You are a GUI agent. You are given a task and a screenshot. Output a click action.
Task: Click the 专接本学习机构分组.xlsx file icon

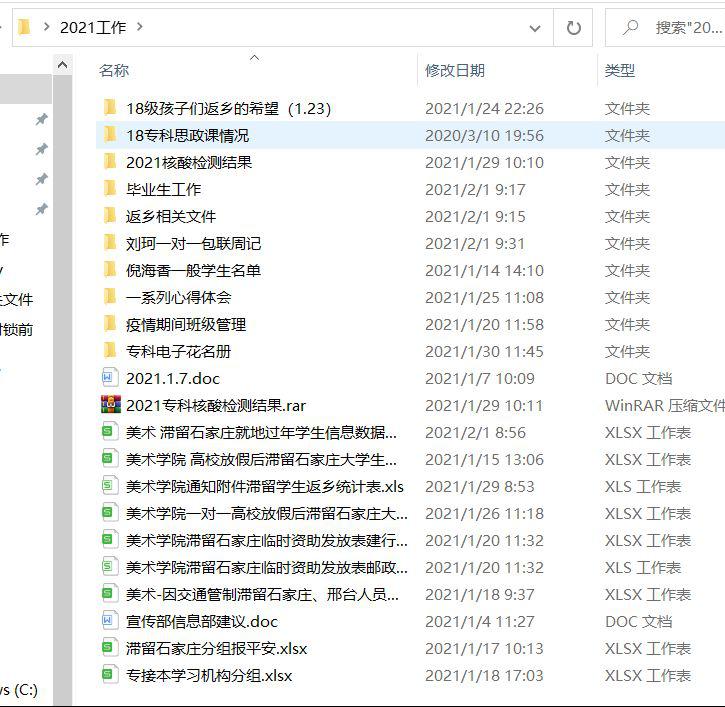pos(109,675)
